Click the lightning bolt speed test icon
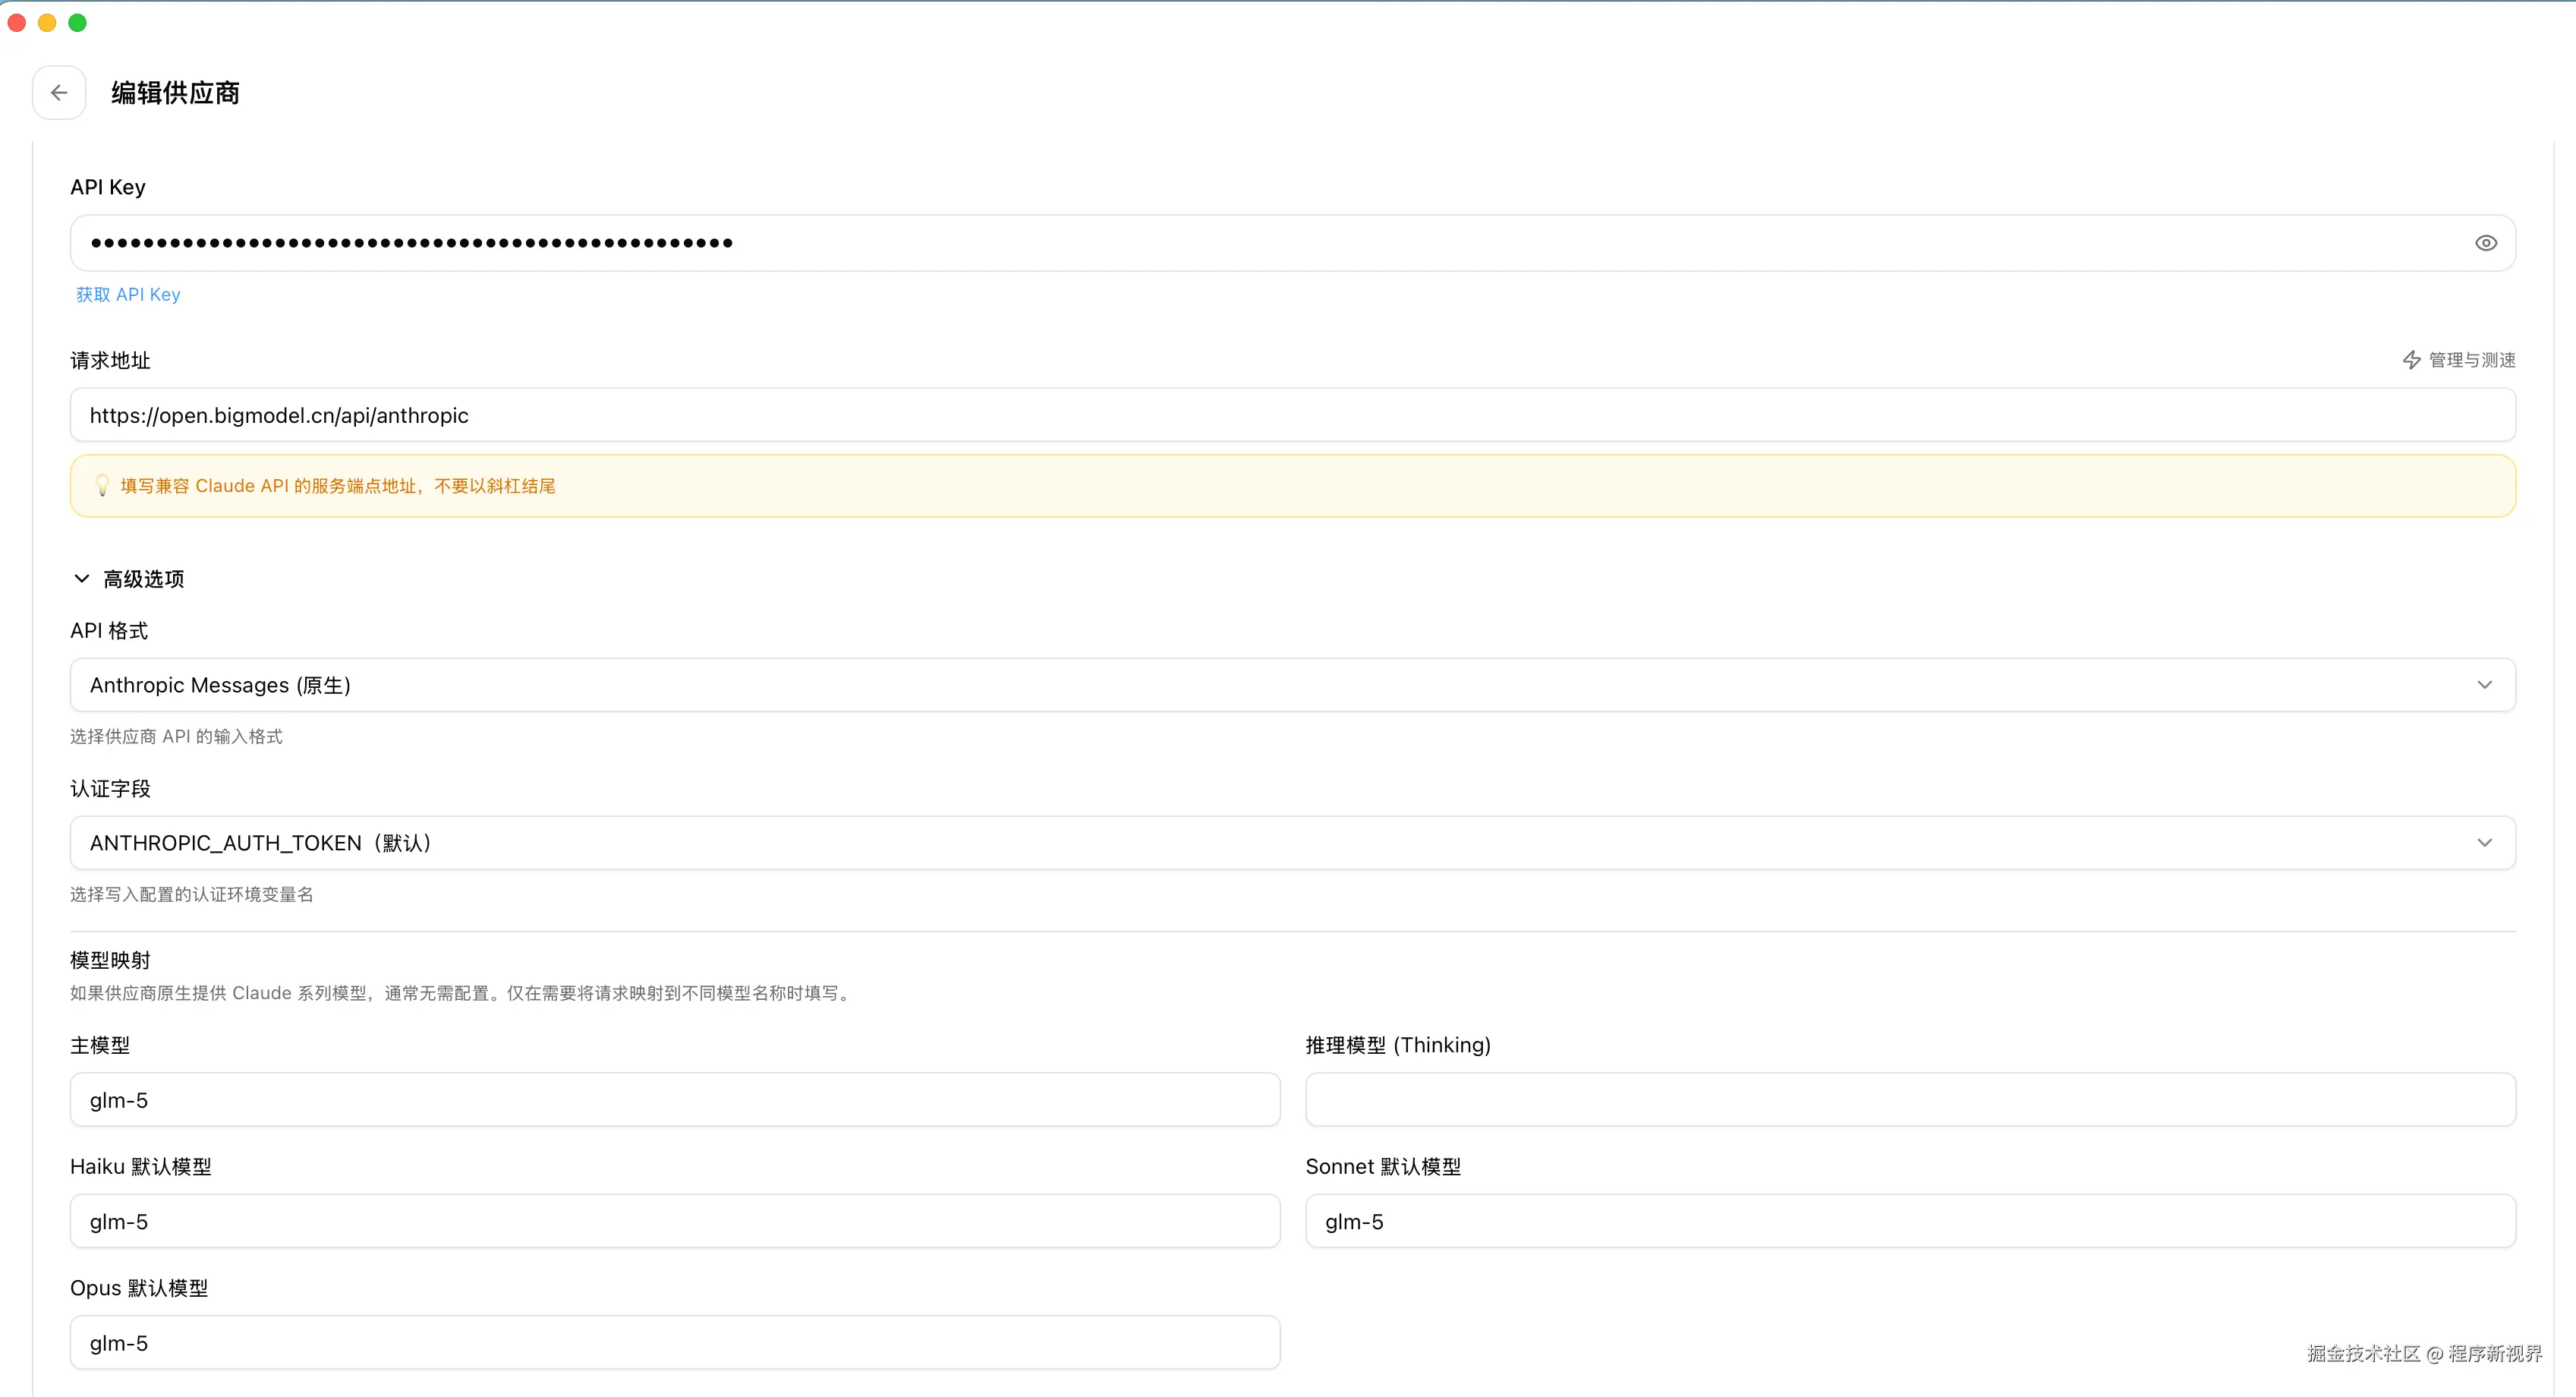Viewport: 2576px width, 1397px height. tap(2411, 360)
